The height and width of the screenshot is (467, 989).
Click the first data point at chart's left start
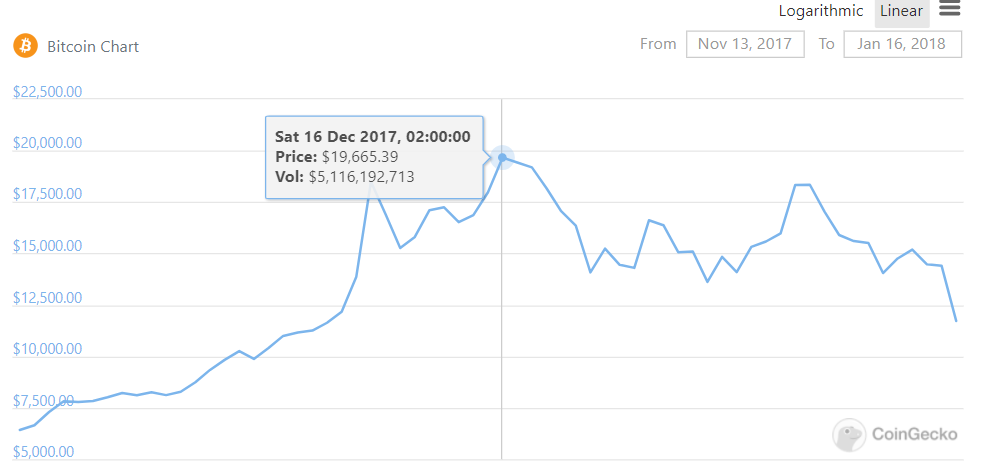(20, 430)
